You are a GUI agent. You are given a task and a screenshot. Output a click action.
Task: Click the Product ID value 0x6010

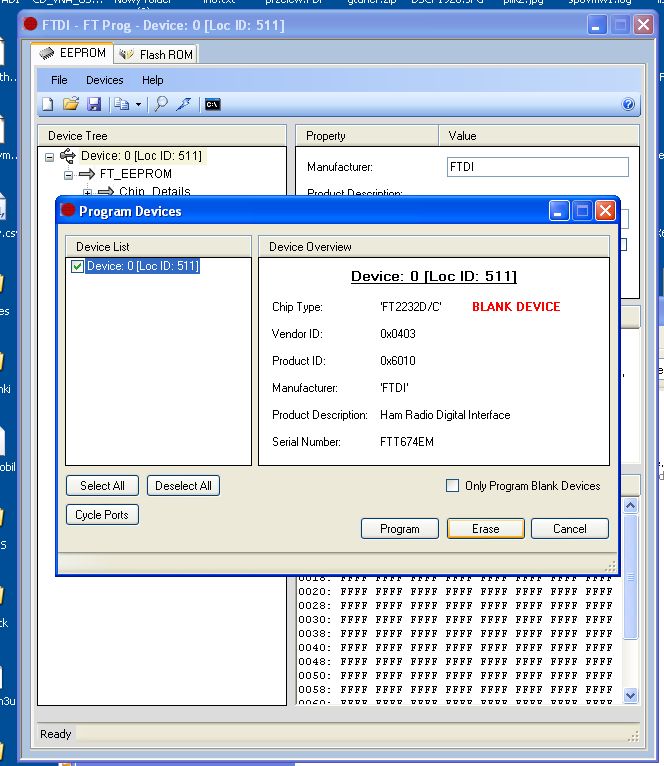(398, 361)
